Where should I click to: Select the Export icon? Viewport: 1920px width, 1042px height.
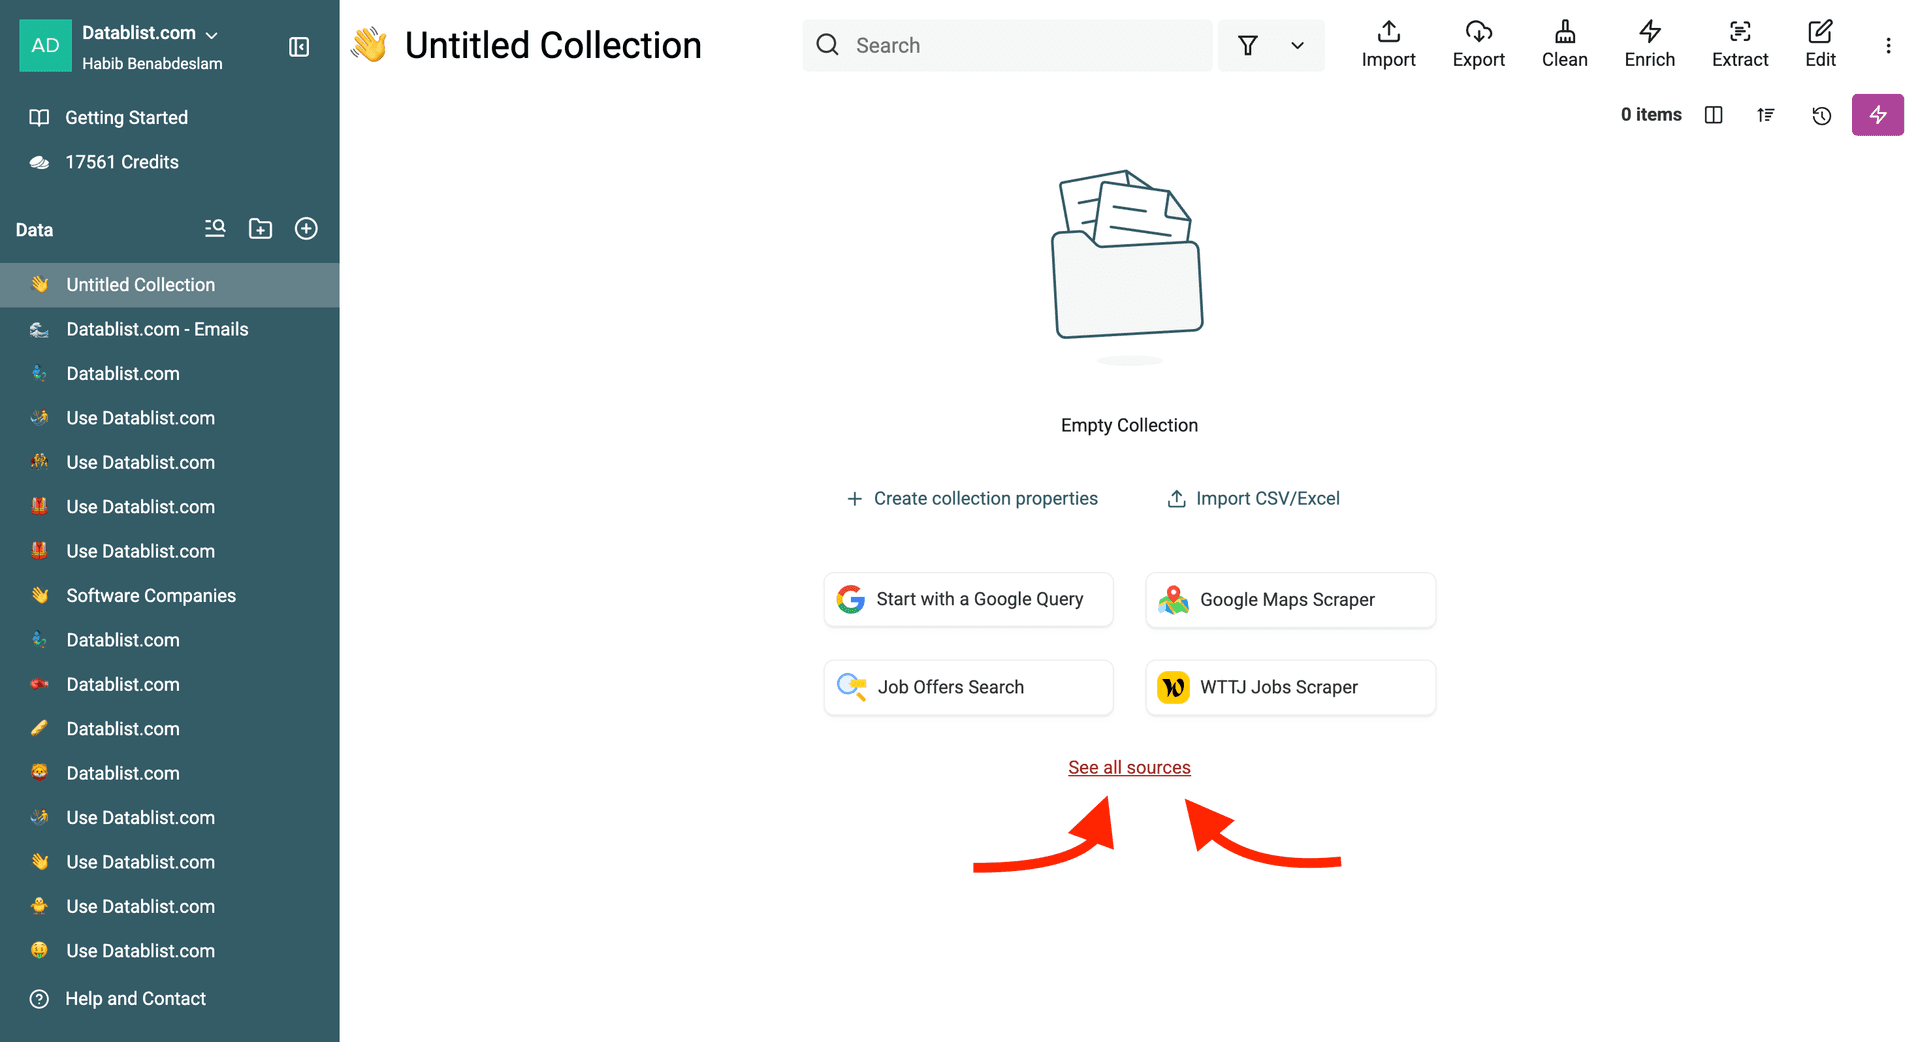[1478, 44]
